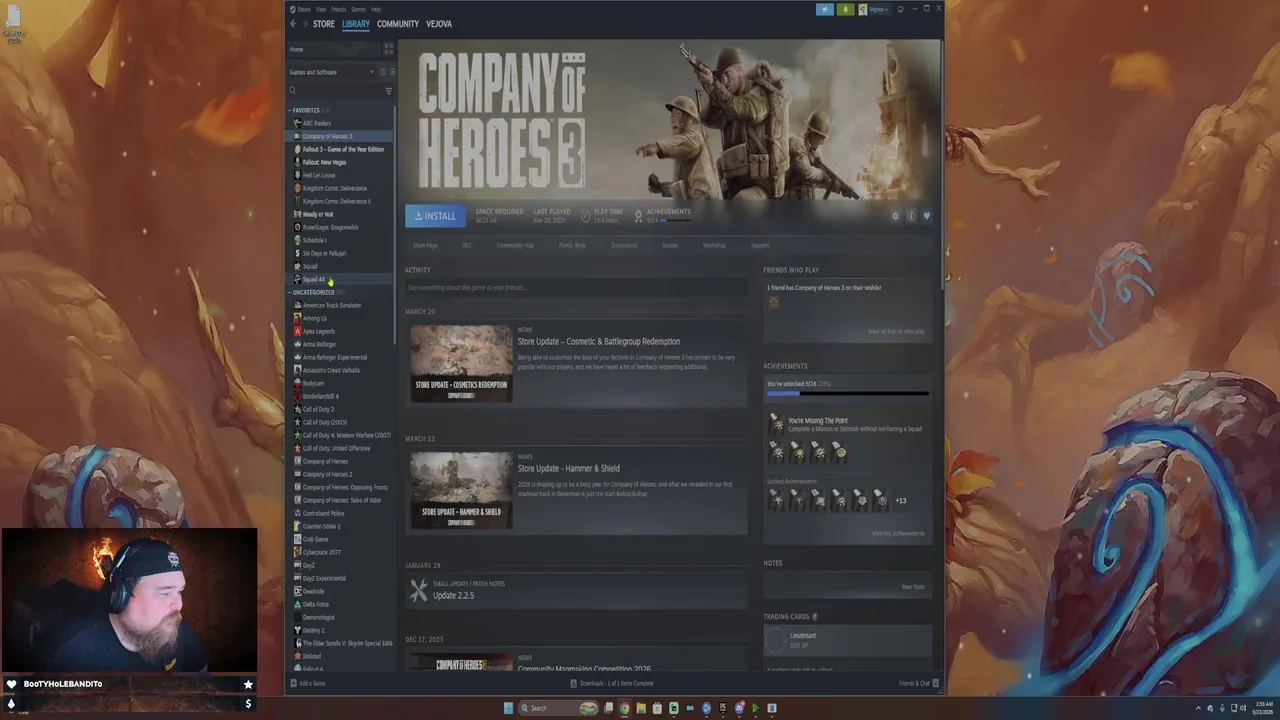Collapse the UNCATEGORIZED category

click(x=313, y=292)
